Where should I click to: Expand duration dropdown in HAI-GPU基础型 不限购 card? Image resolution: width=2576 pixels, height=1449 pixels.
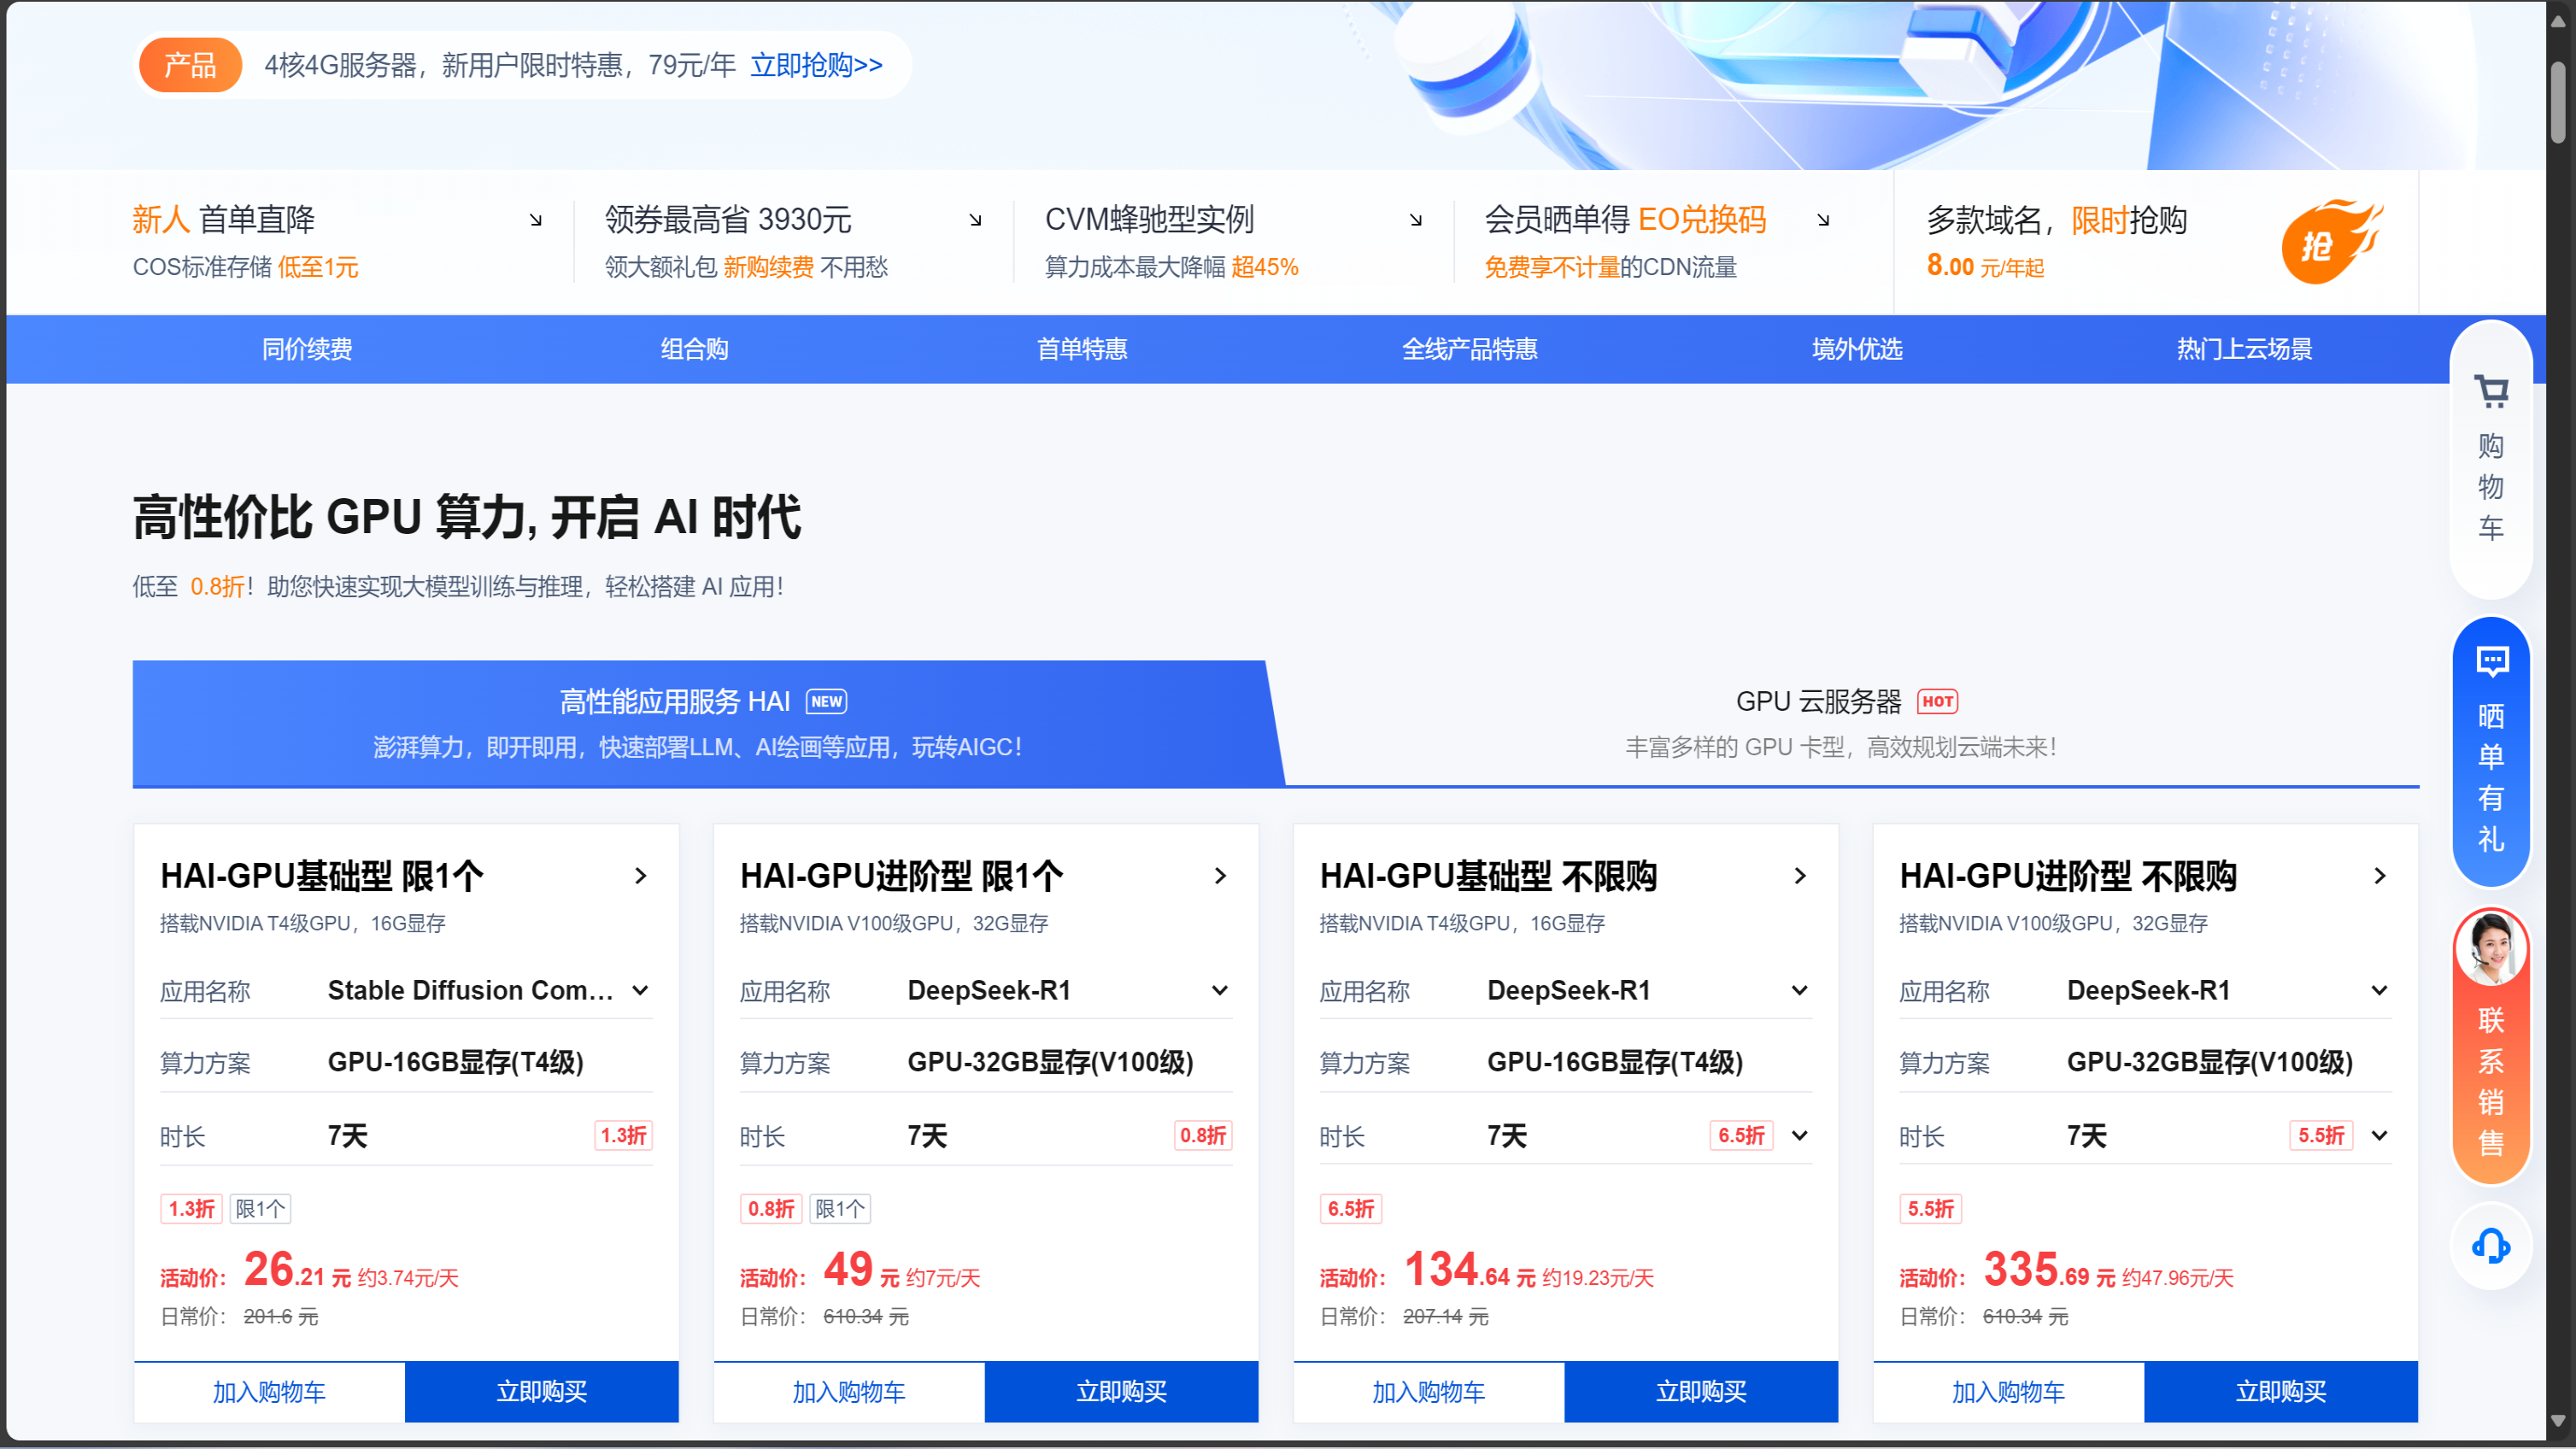click(1799, 1135)
